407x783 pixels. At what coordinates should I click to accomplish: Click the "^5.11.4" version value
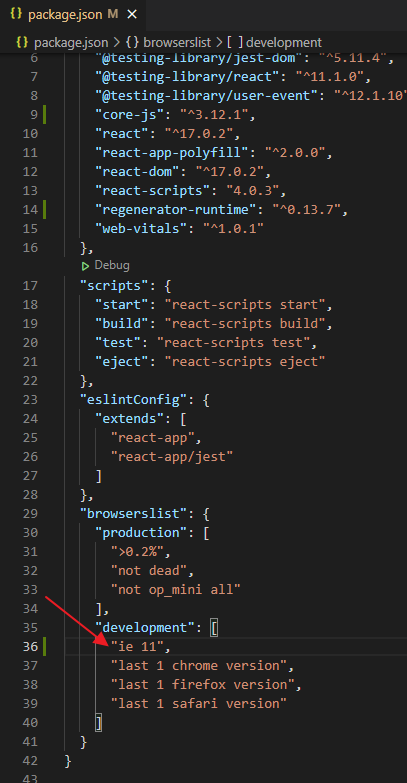pyautogui.click(x=352, y=58)
